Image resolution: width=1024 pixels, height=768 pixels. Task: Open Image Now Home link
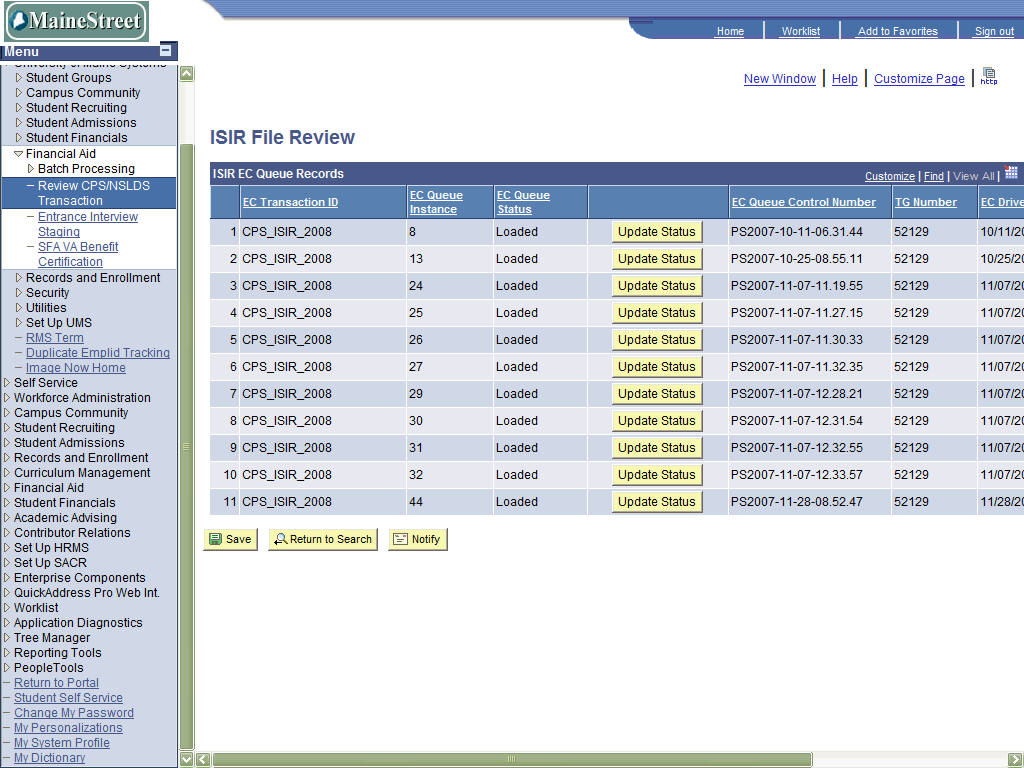pyautogui.click(x=76, y=368)
